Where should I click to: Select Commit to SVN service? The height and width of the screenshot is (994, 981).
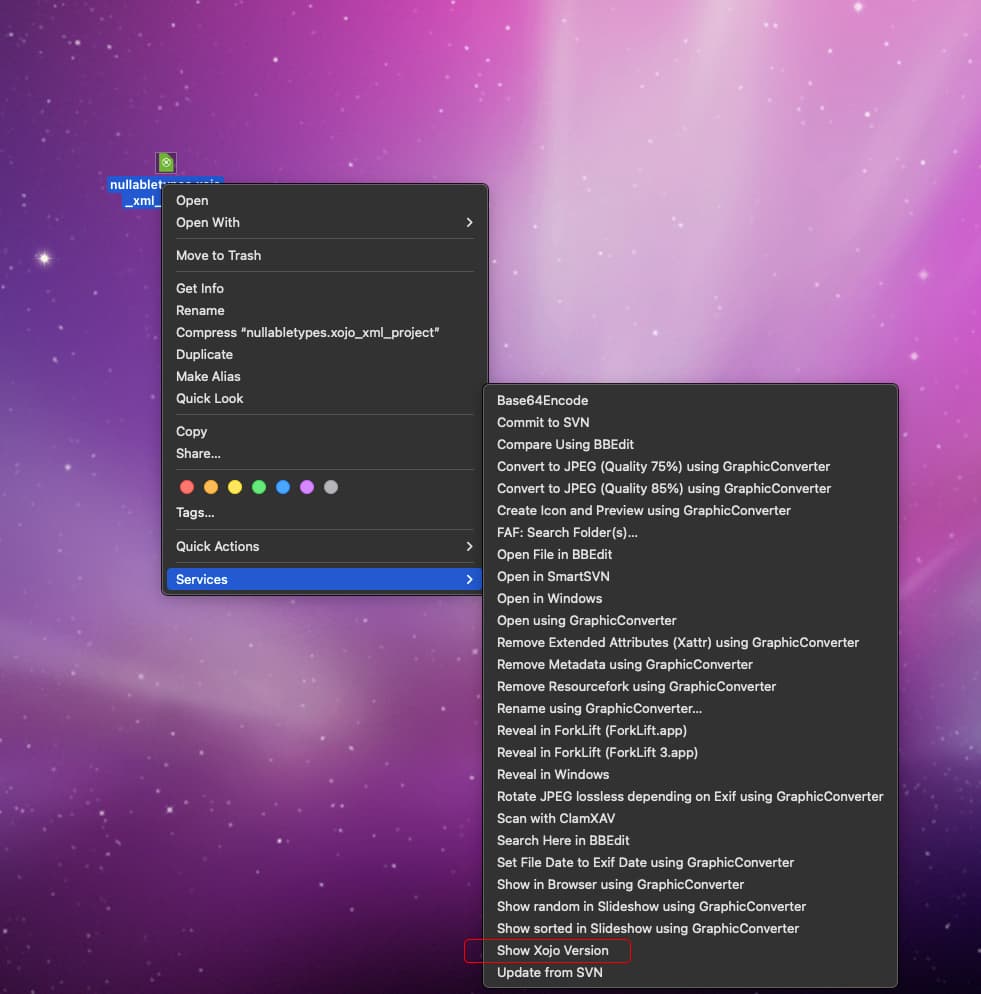(690, 423)
